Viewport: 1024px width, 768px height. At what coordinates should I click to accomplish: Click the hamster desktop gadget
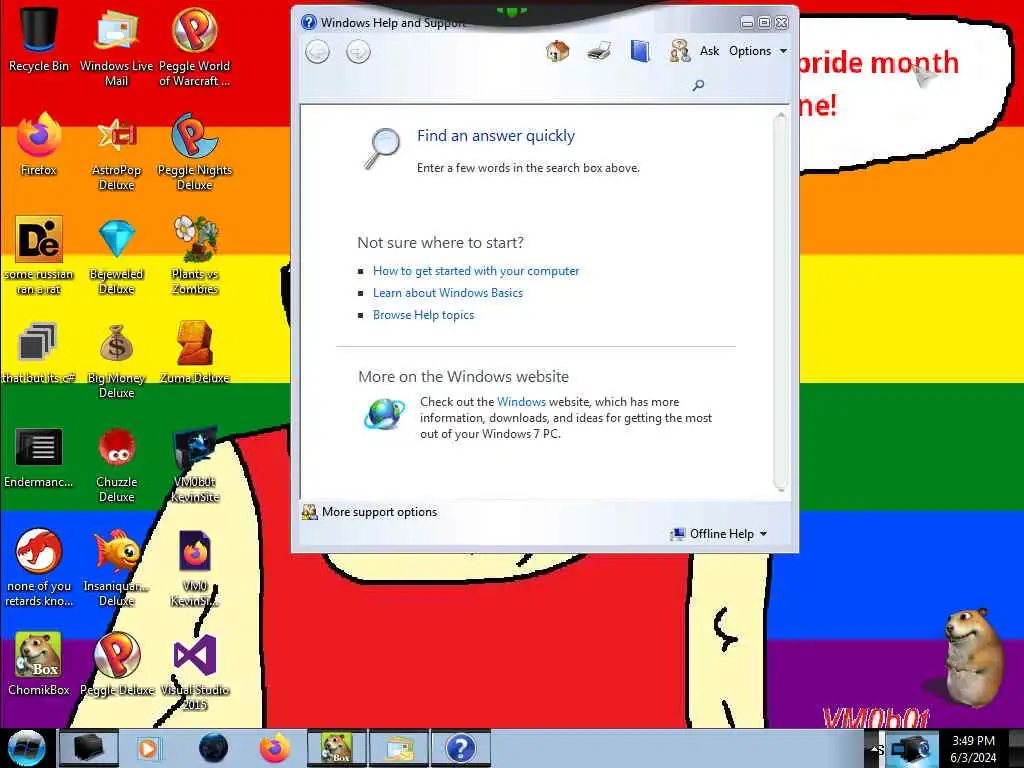[972, 656]
